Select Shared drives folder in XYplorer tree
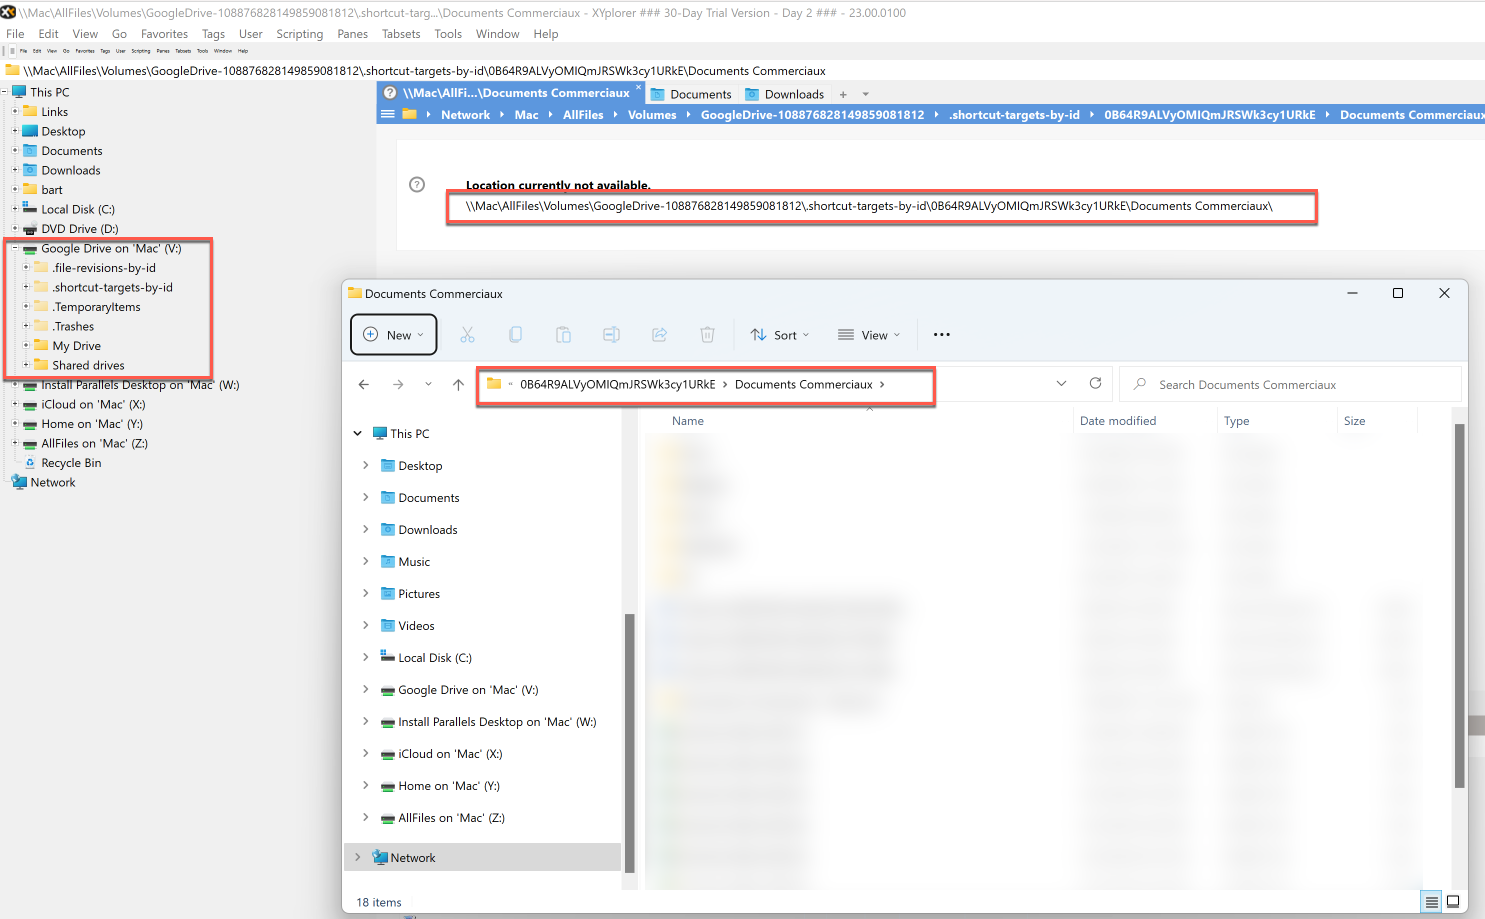Screen dimensions: 1485x919 coord(88,366)
